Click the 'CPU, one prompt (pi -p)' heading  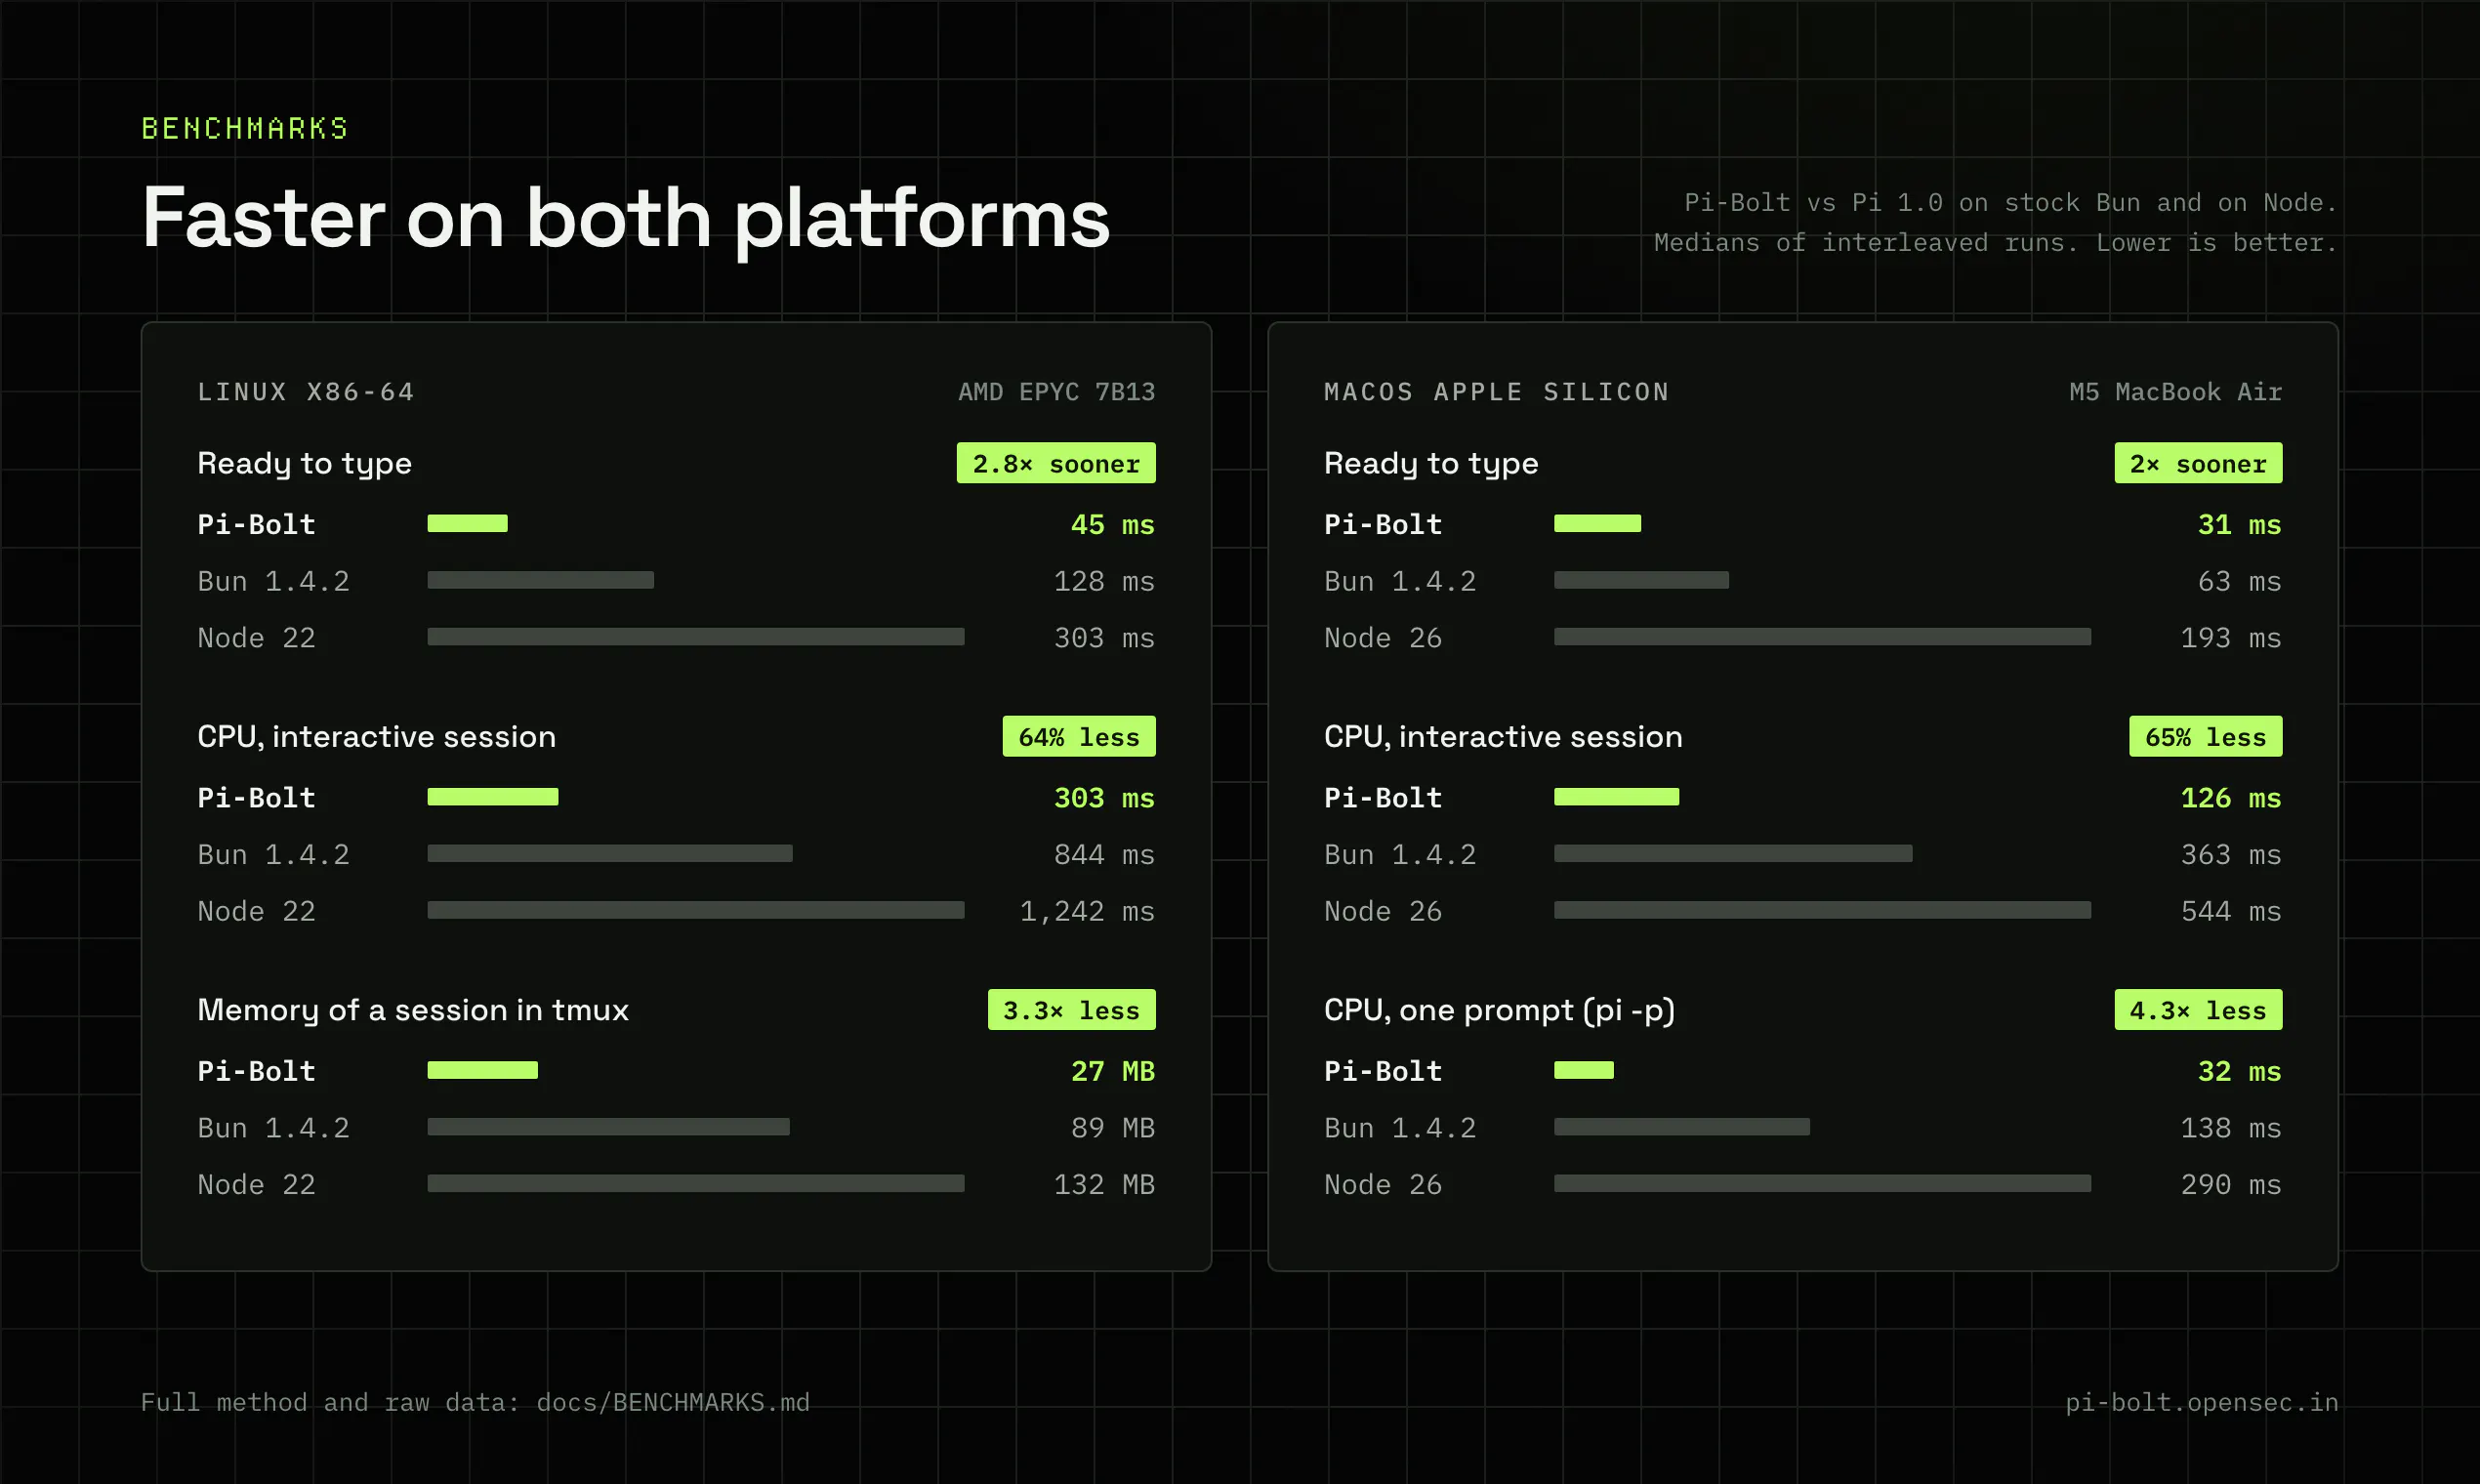[1500, 1010]
